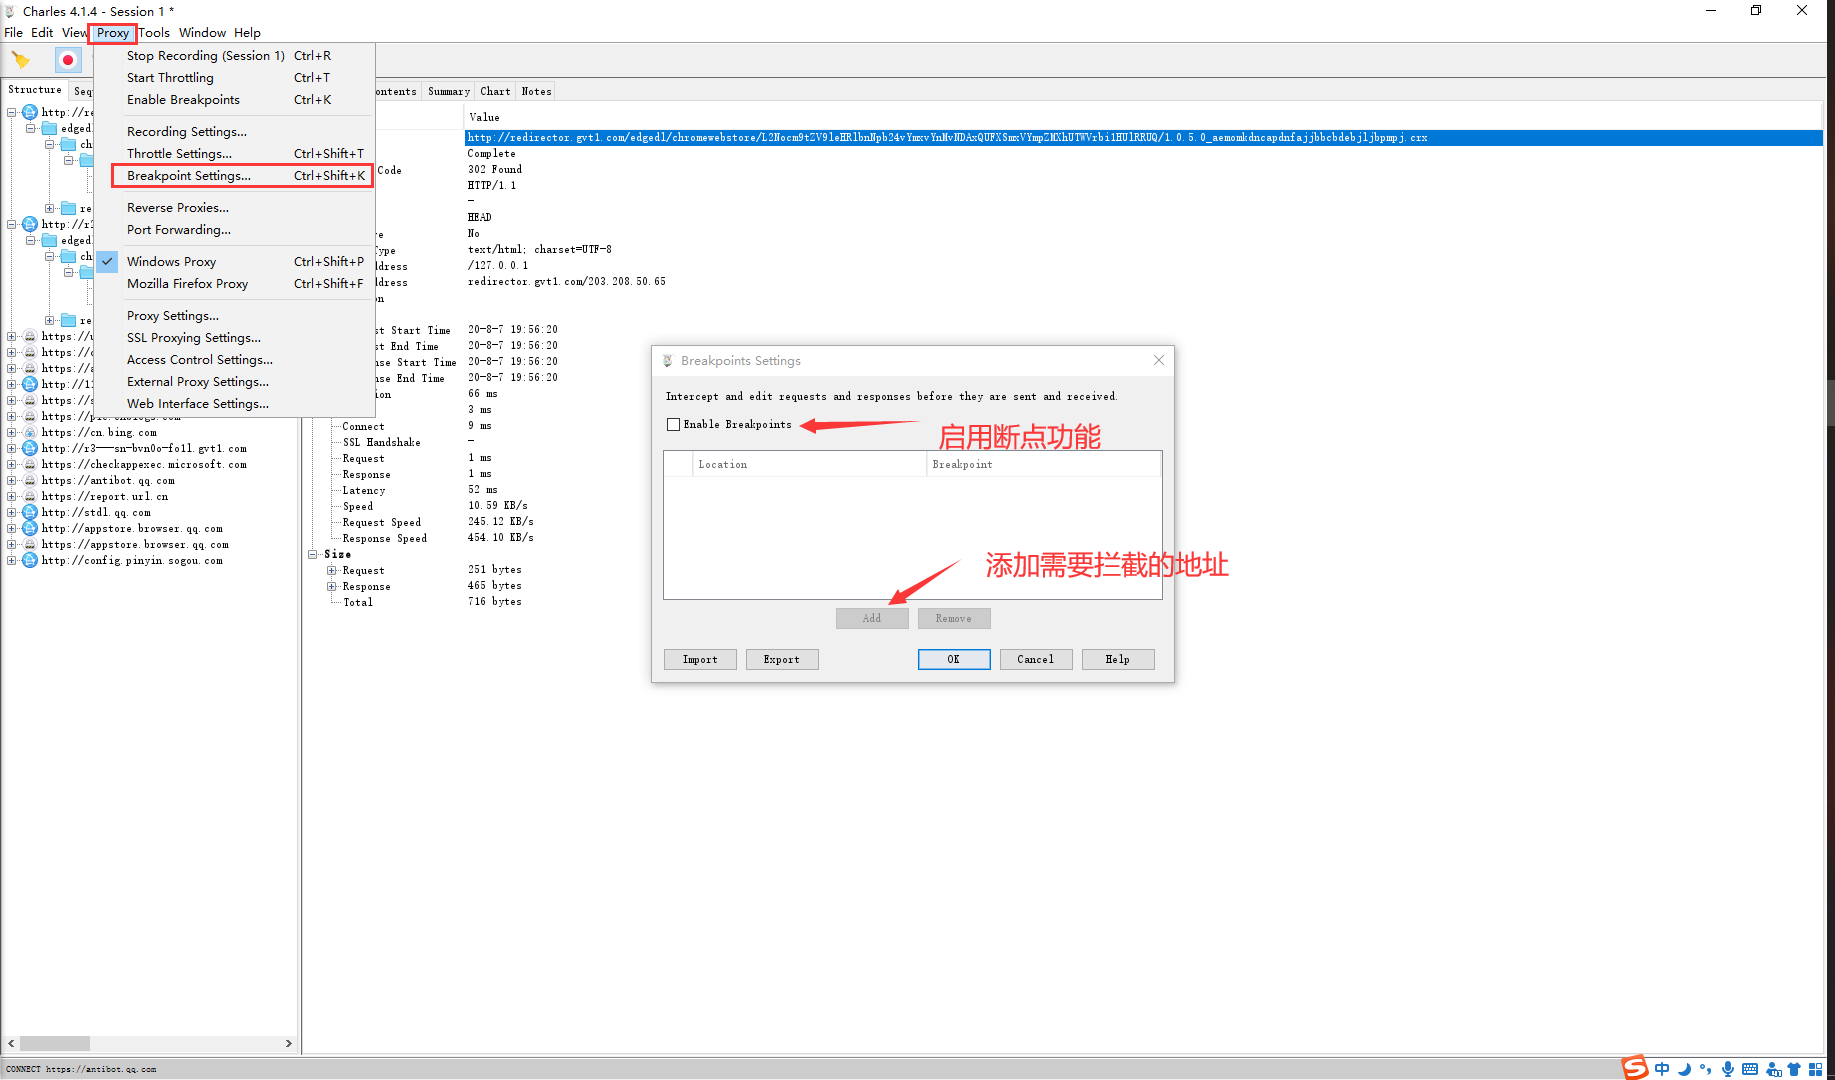Expand the https://antibot.qq.com tree node
Screen dimensions: 1835x1080
(12, 481)
